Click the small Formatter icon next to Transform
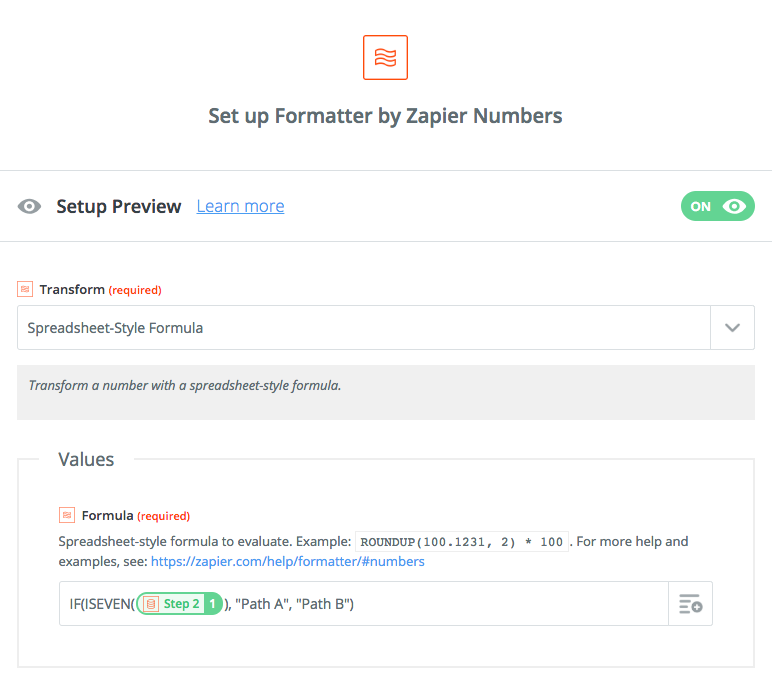 (x=25, y=289)
